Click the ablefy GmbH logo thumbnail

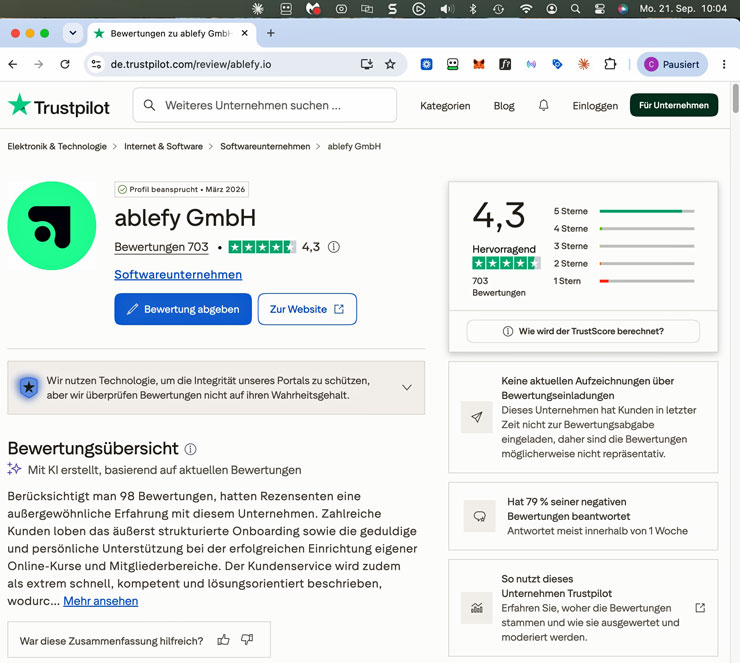[52, 226]
